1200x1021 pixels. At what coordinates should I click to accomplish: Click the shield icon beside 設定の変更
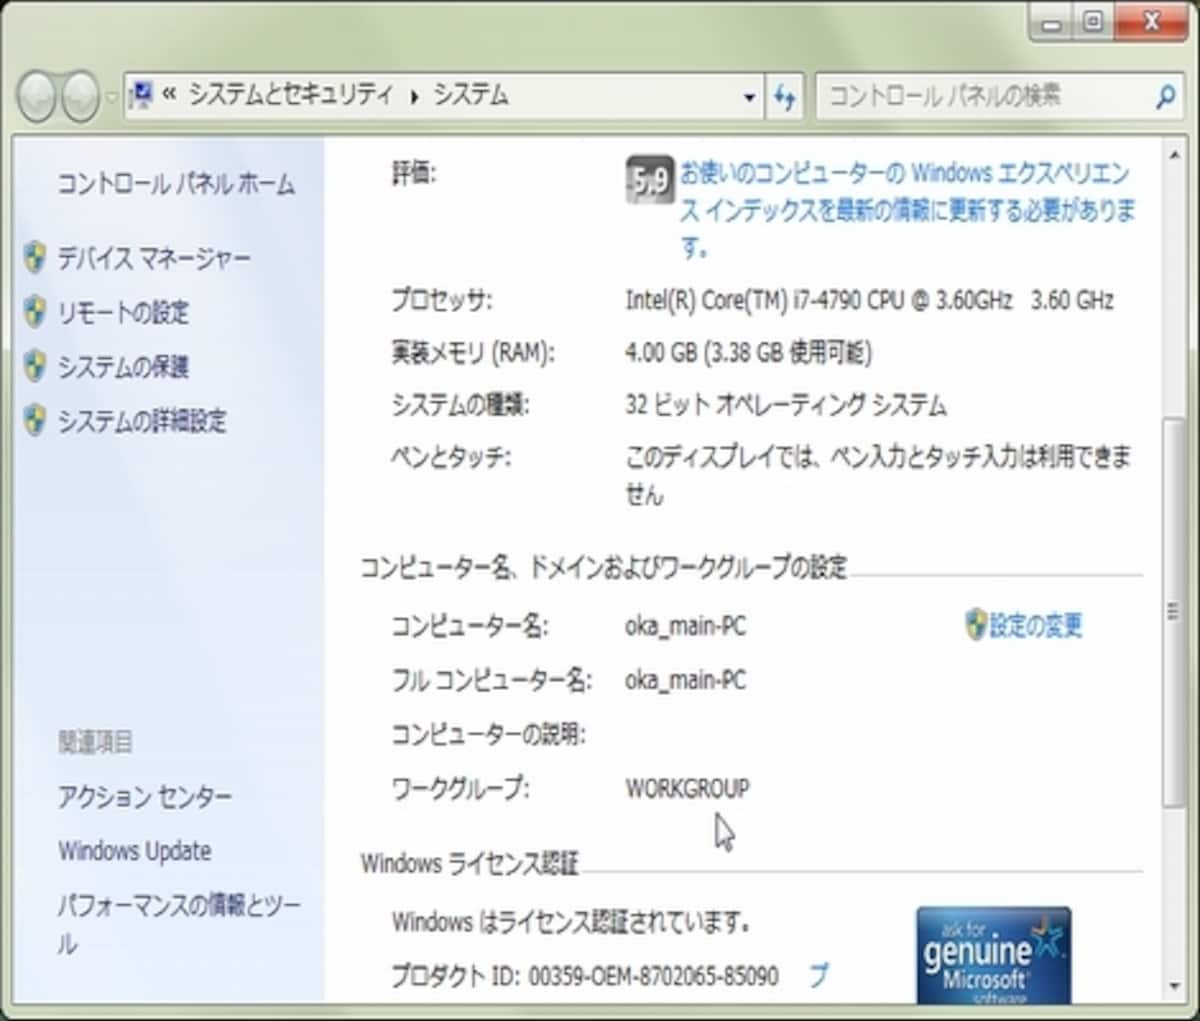click(976, 625)
